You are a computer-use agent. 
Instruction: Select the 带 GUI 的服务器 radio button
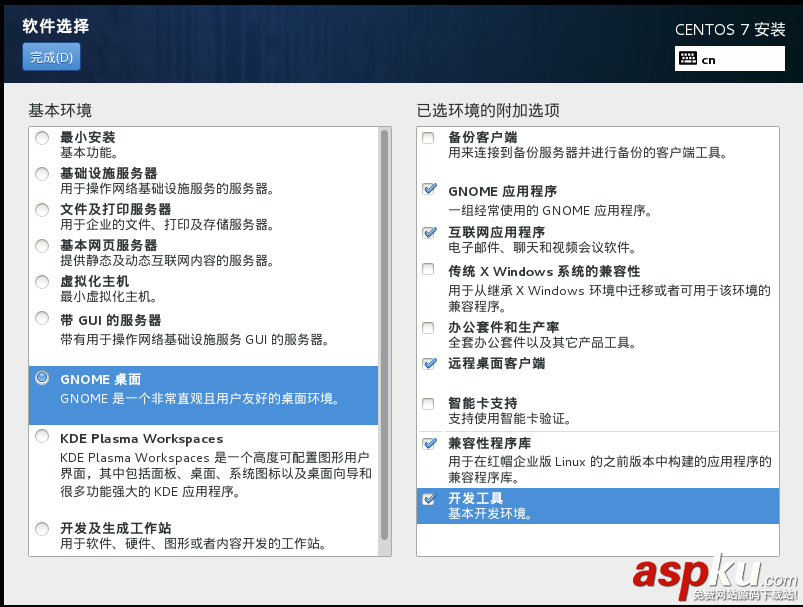coord(42,318)
